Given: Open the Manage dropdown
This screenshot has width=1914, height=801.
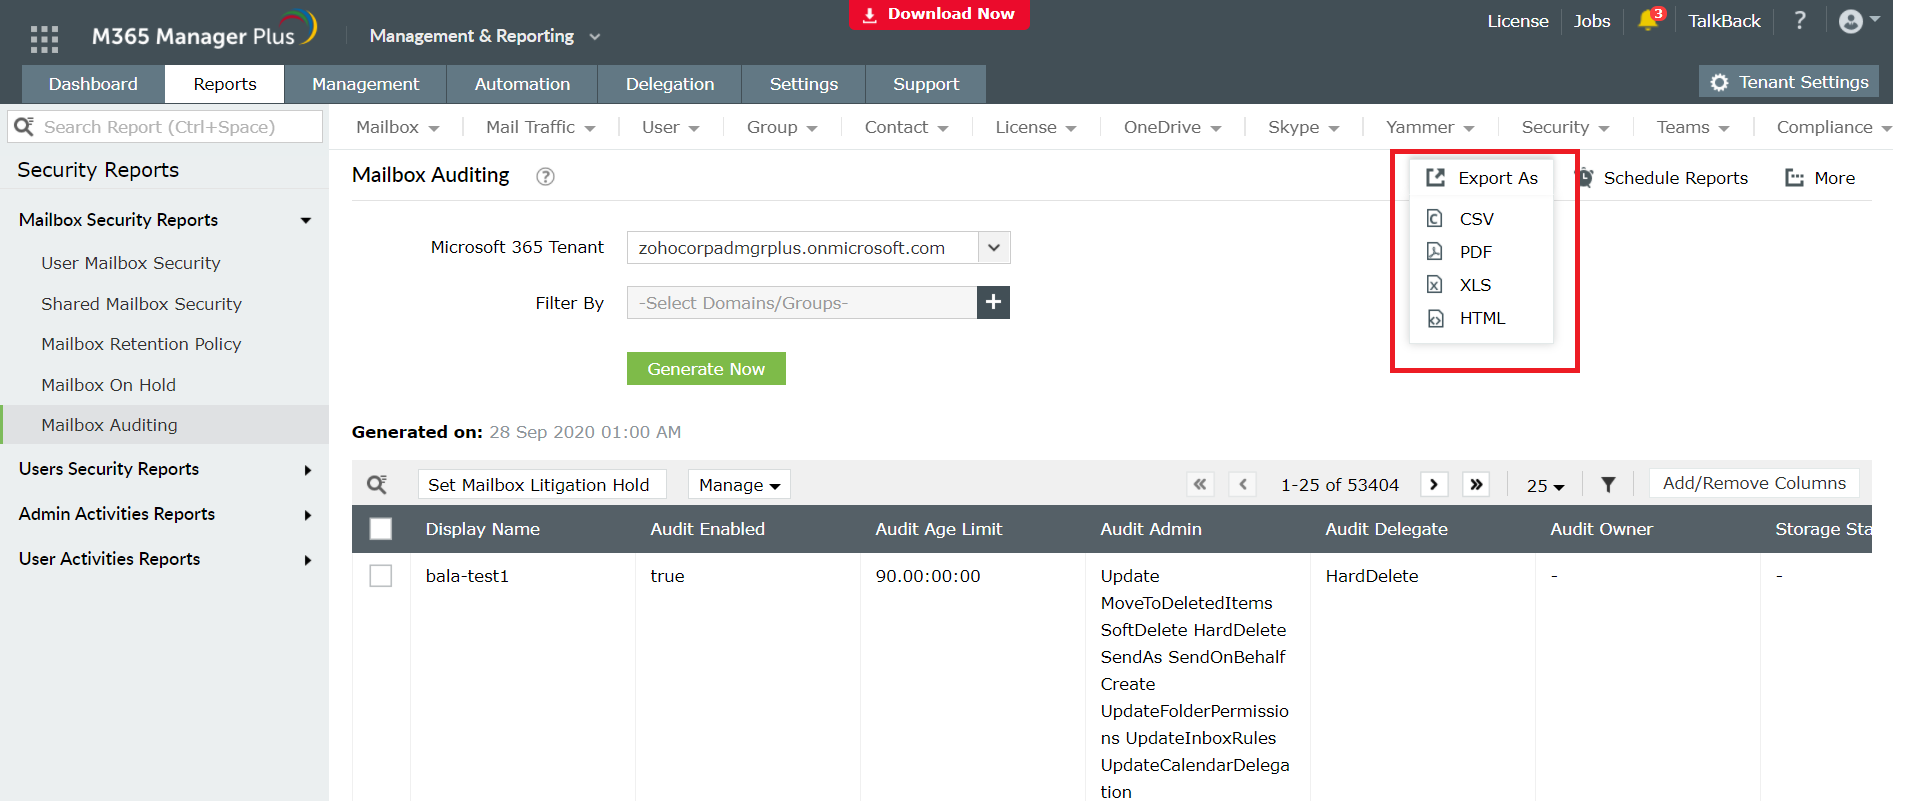Looking at the screenshot, I should (x=739, y=485).
